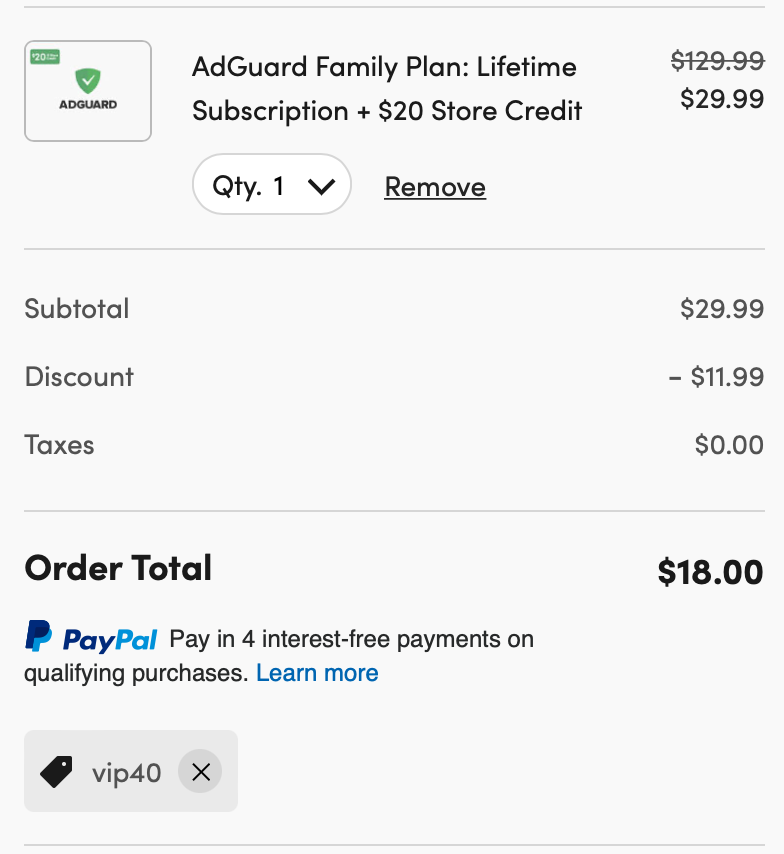This screenshot has height=854, width=784.
Task: Click the chevron arrow in quantity selector
Action: point(321,187)
